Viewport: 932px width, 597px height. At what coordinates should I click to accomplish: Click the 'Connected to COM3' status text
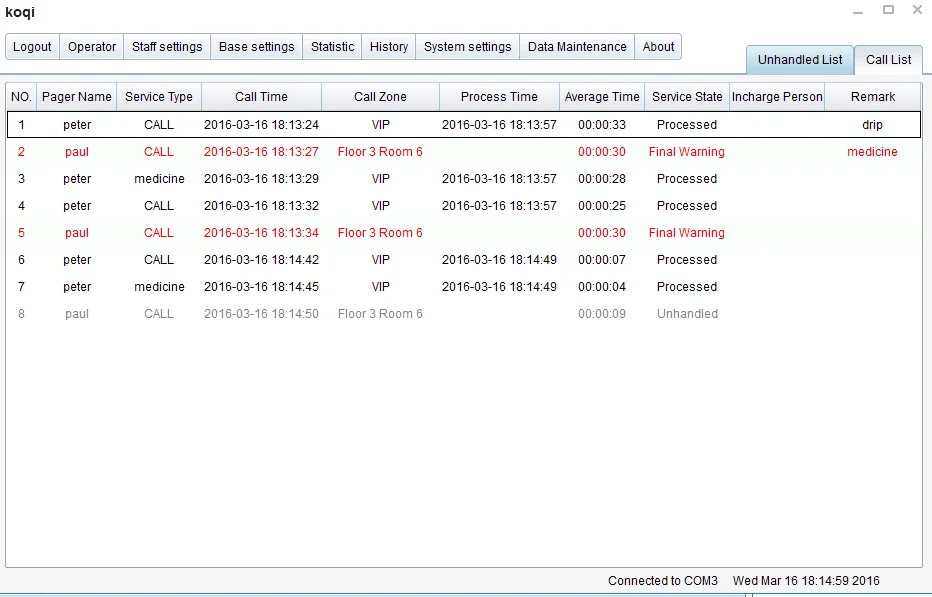(x=663, y=581)
